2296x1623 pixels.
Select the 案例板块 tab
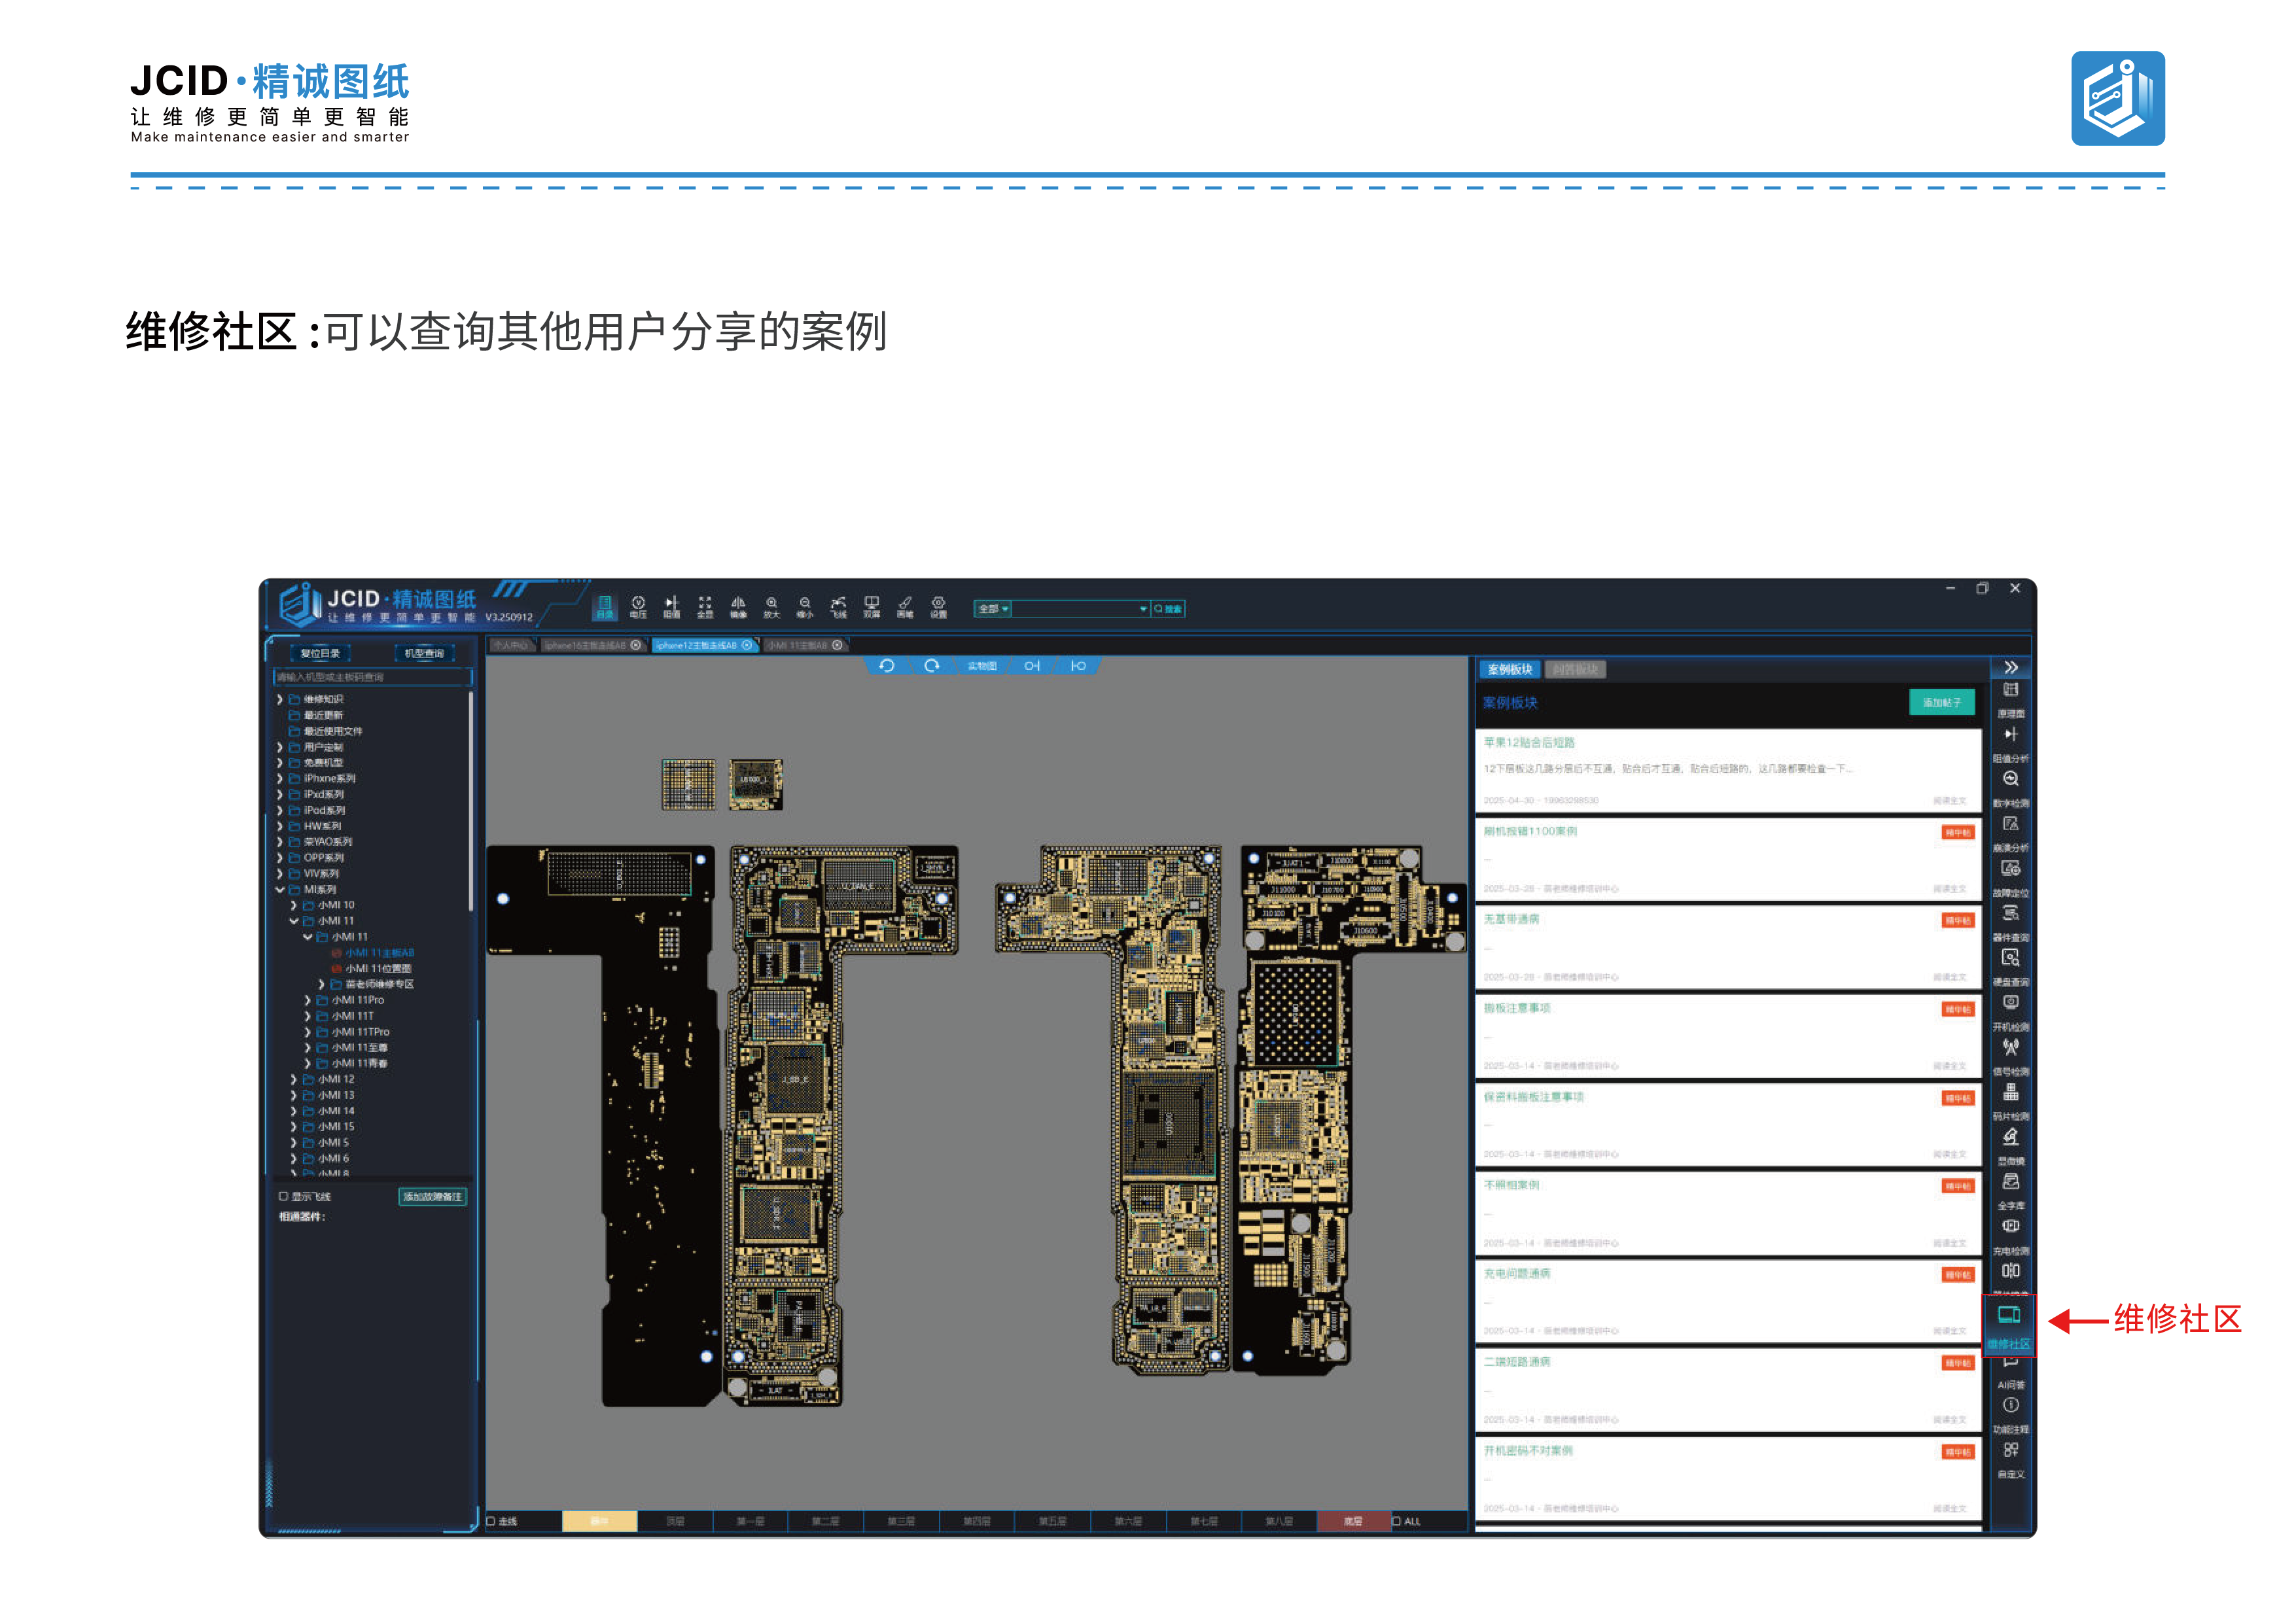click(x=1510, y=670)
